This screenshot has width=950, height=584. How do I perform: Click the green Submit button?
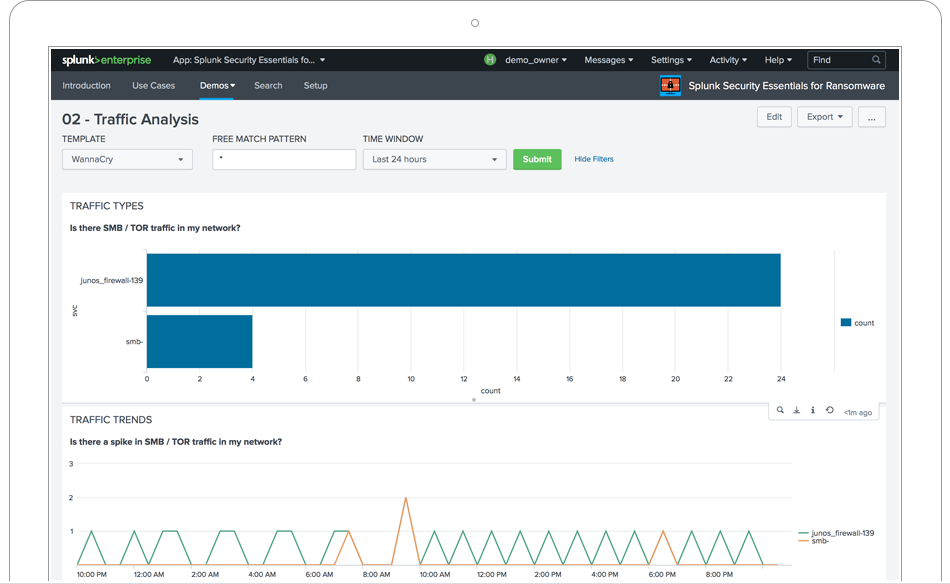tap(537, 159)
